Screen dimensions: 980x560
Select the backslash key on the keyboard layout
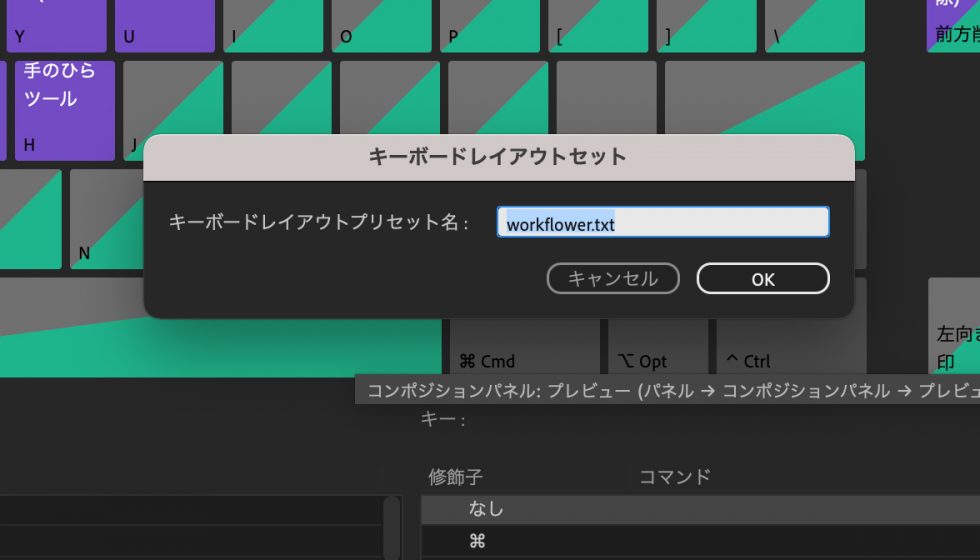point(815,25)
